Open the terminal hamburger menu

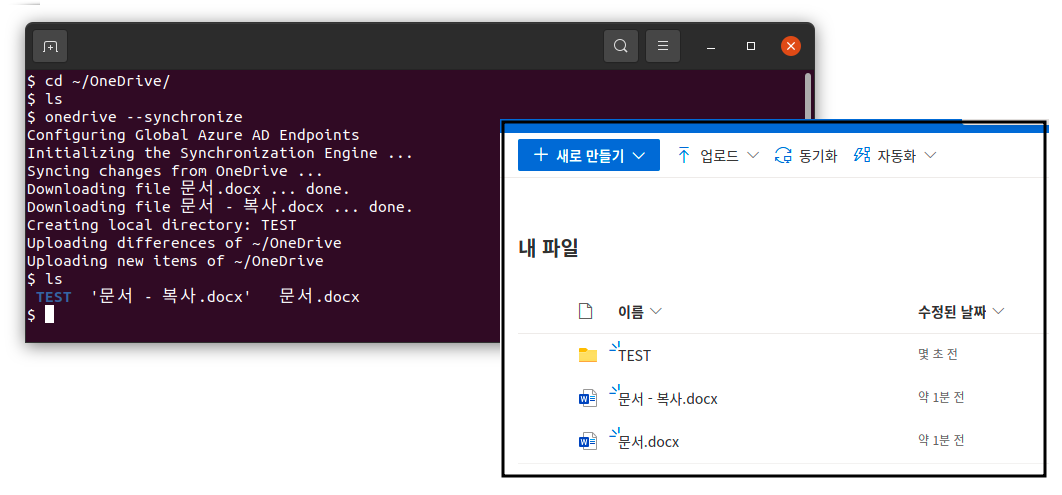[x=663, y=46]
